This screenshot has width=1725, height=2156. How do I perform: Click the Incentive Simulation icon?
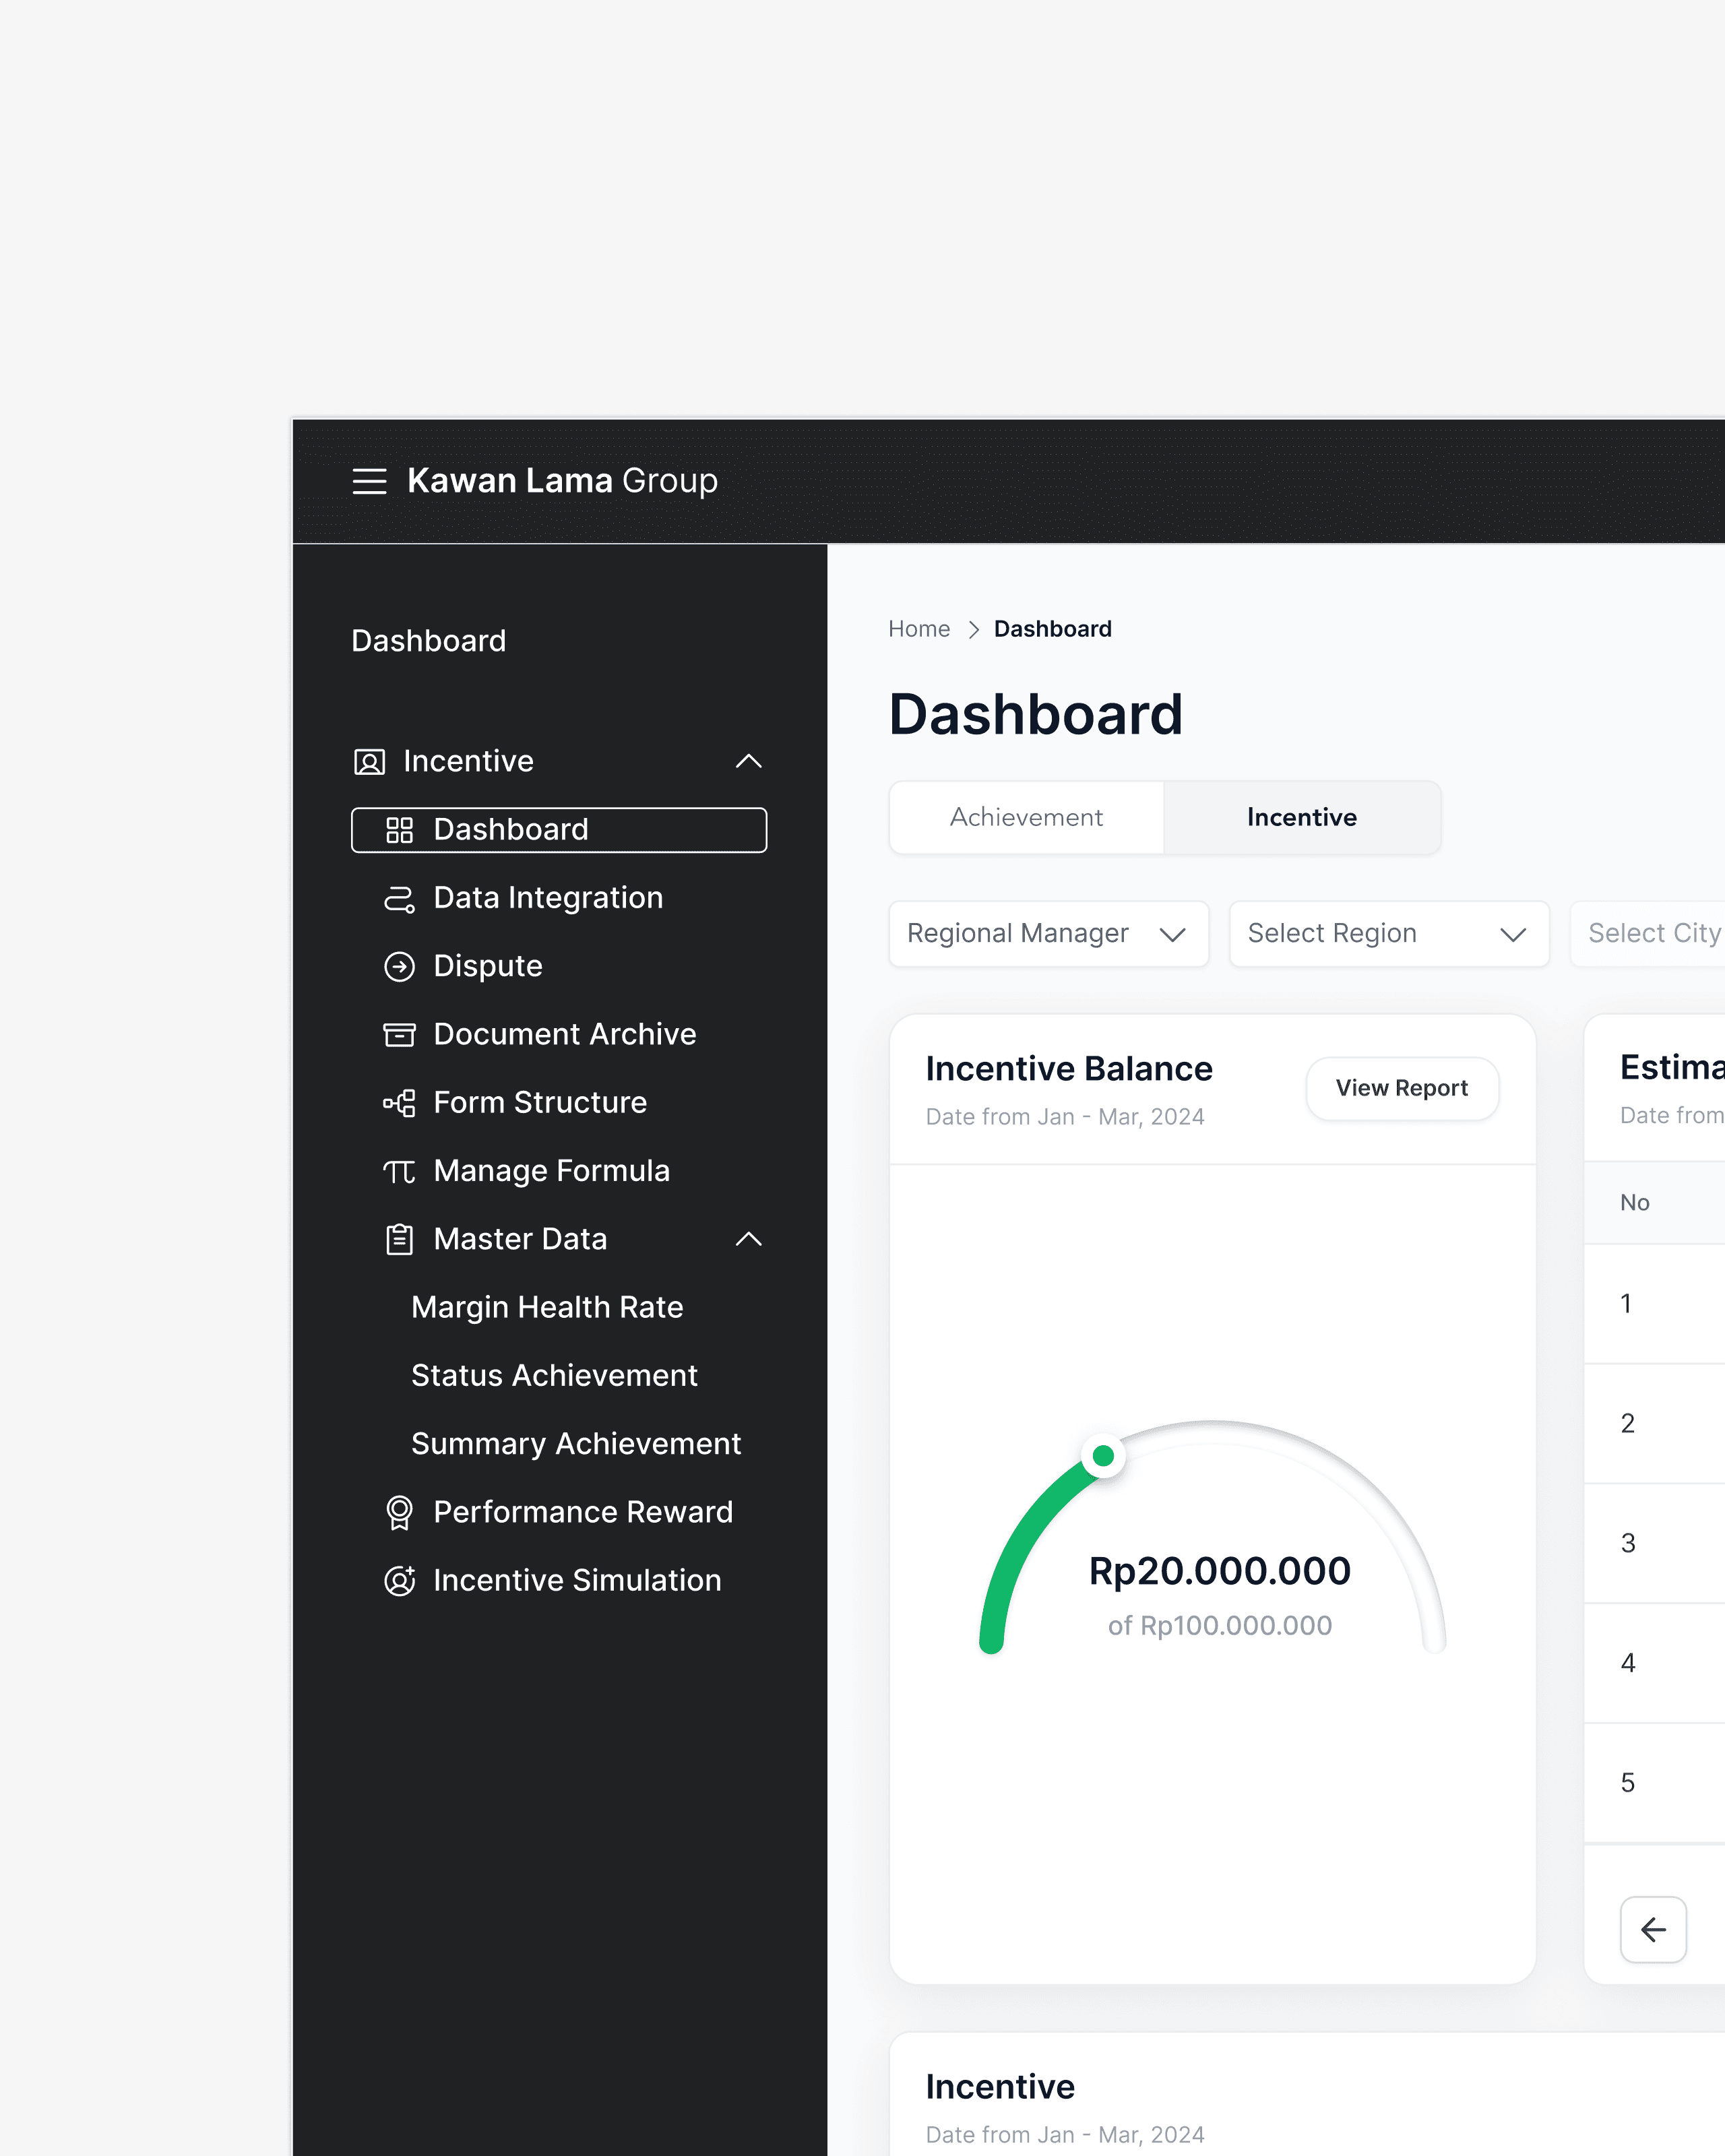pyautogui.click(x=399, y=1580)
